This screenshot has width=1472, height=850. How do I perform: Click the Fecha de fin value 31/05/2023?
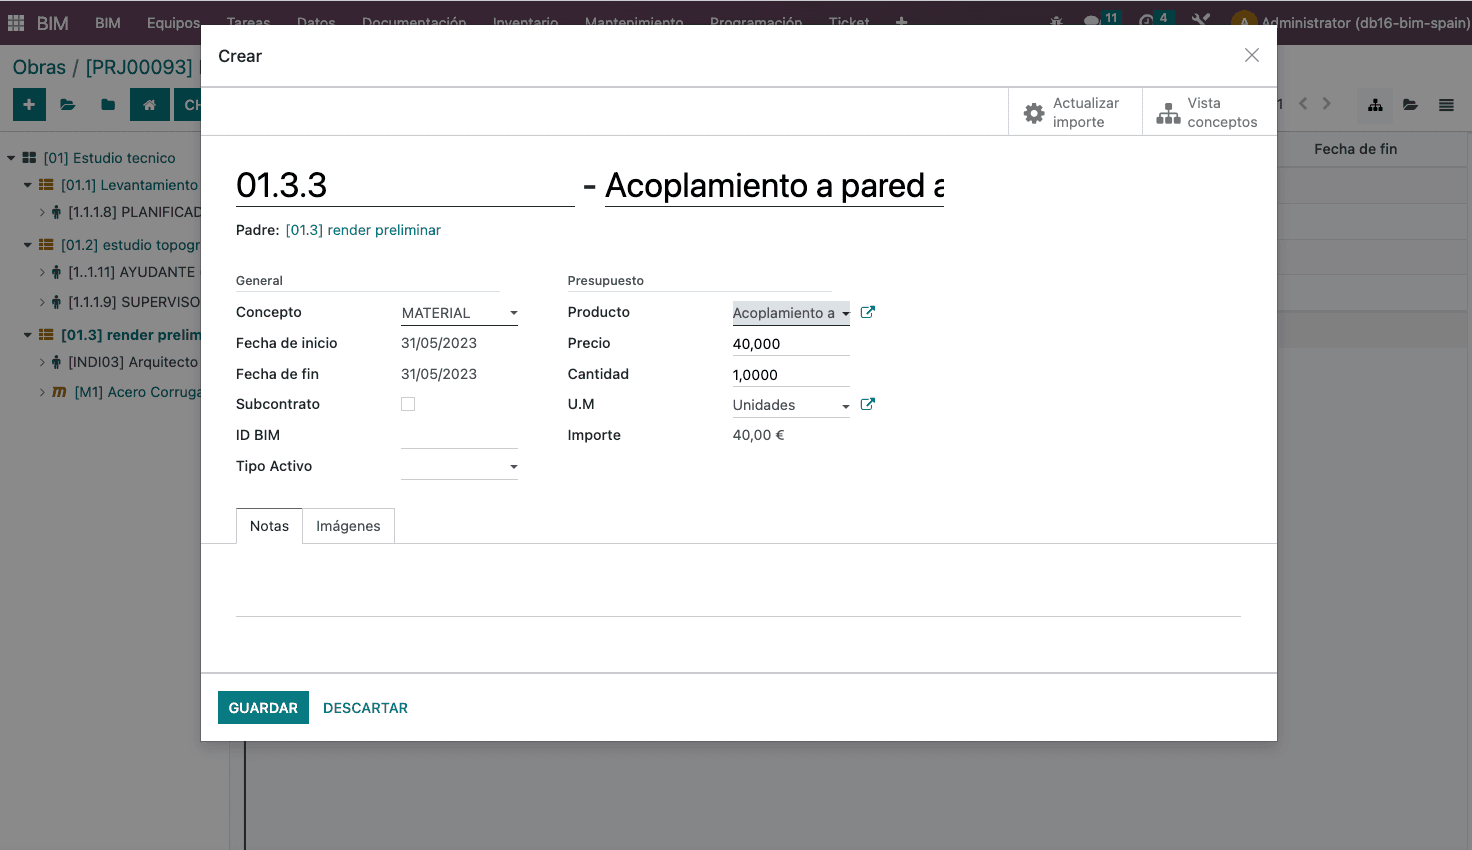click(x=439, y=374)
